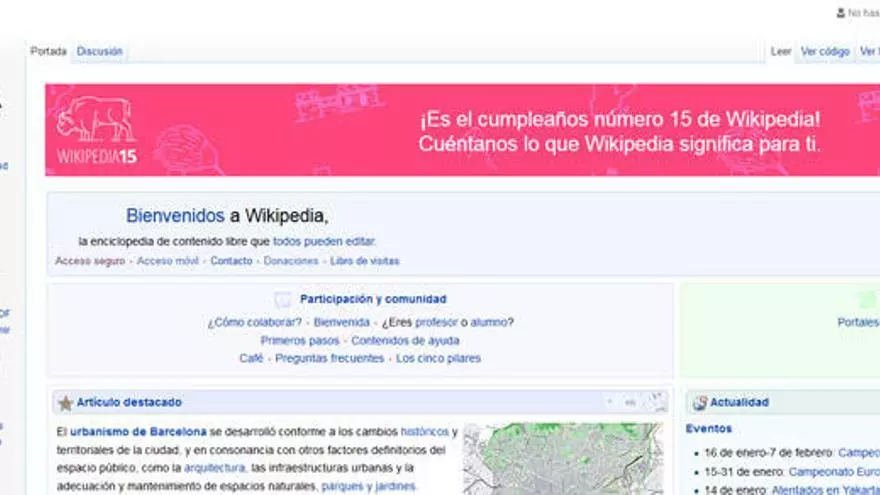Click the Actualidad news icon
The image size is (880, 495).
[699, 403]
